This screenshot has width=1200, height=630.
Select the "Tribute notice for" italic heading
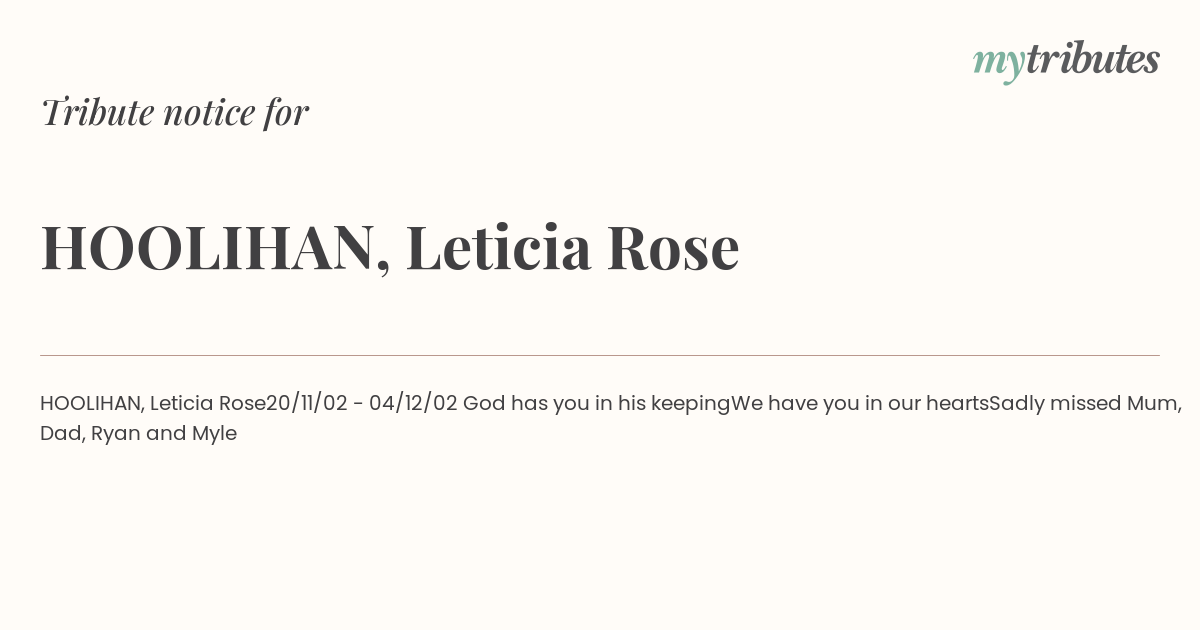174,112
